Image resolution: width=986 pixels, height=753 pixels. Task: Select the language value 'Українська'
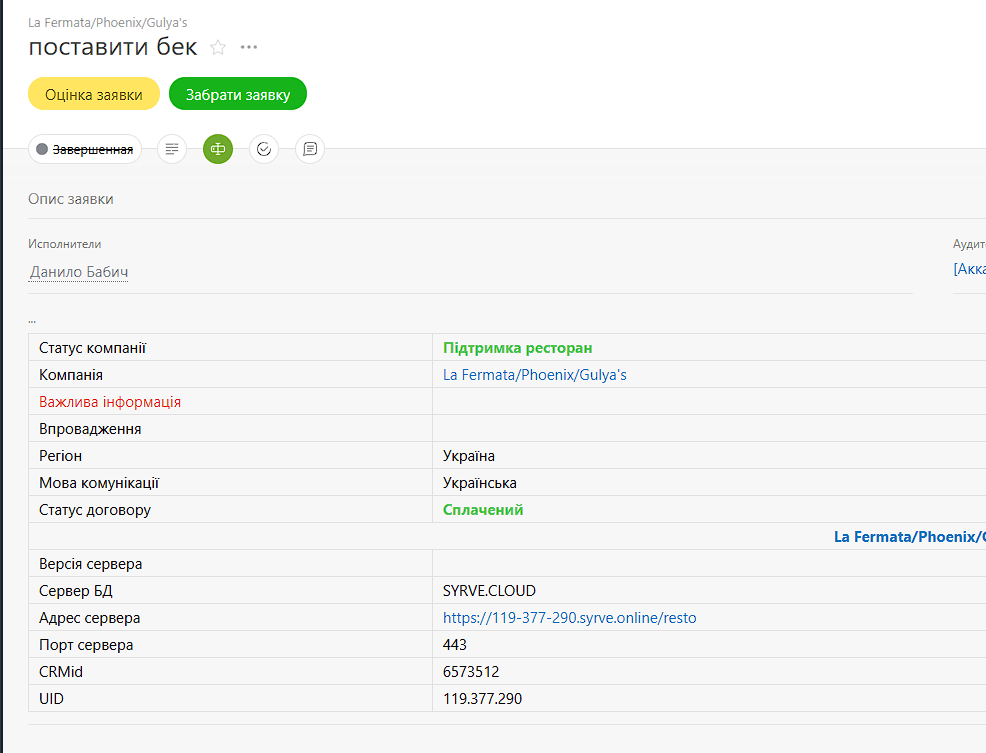pyautogui.click(x=480, y=483)
